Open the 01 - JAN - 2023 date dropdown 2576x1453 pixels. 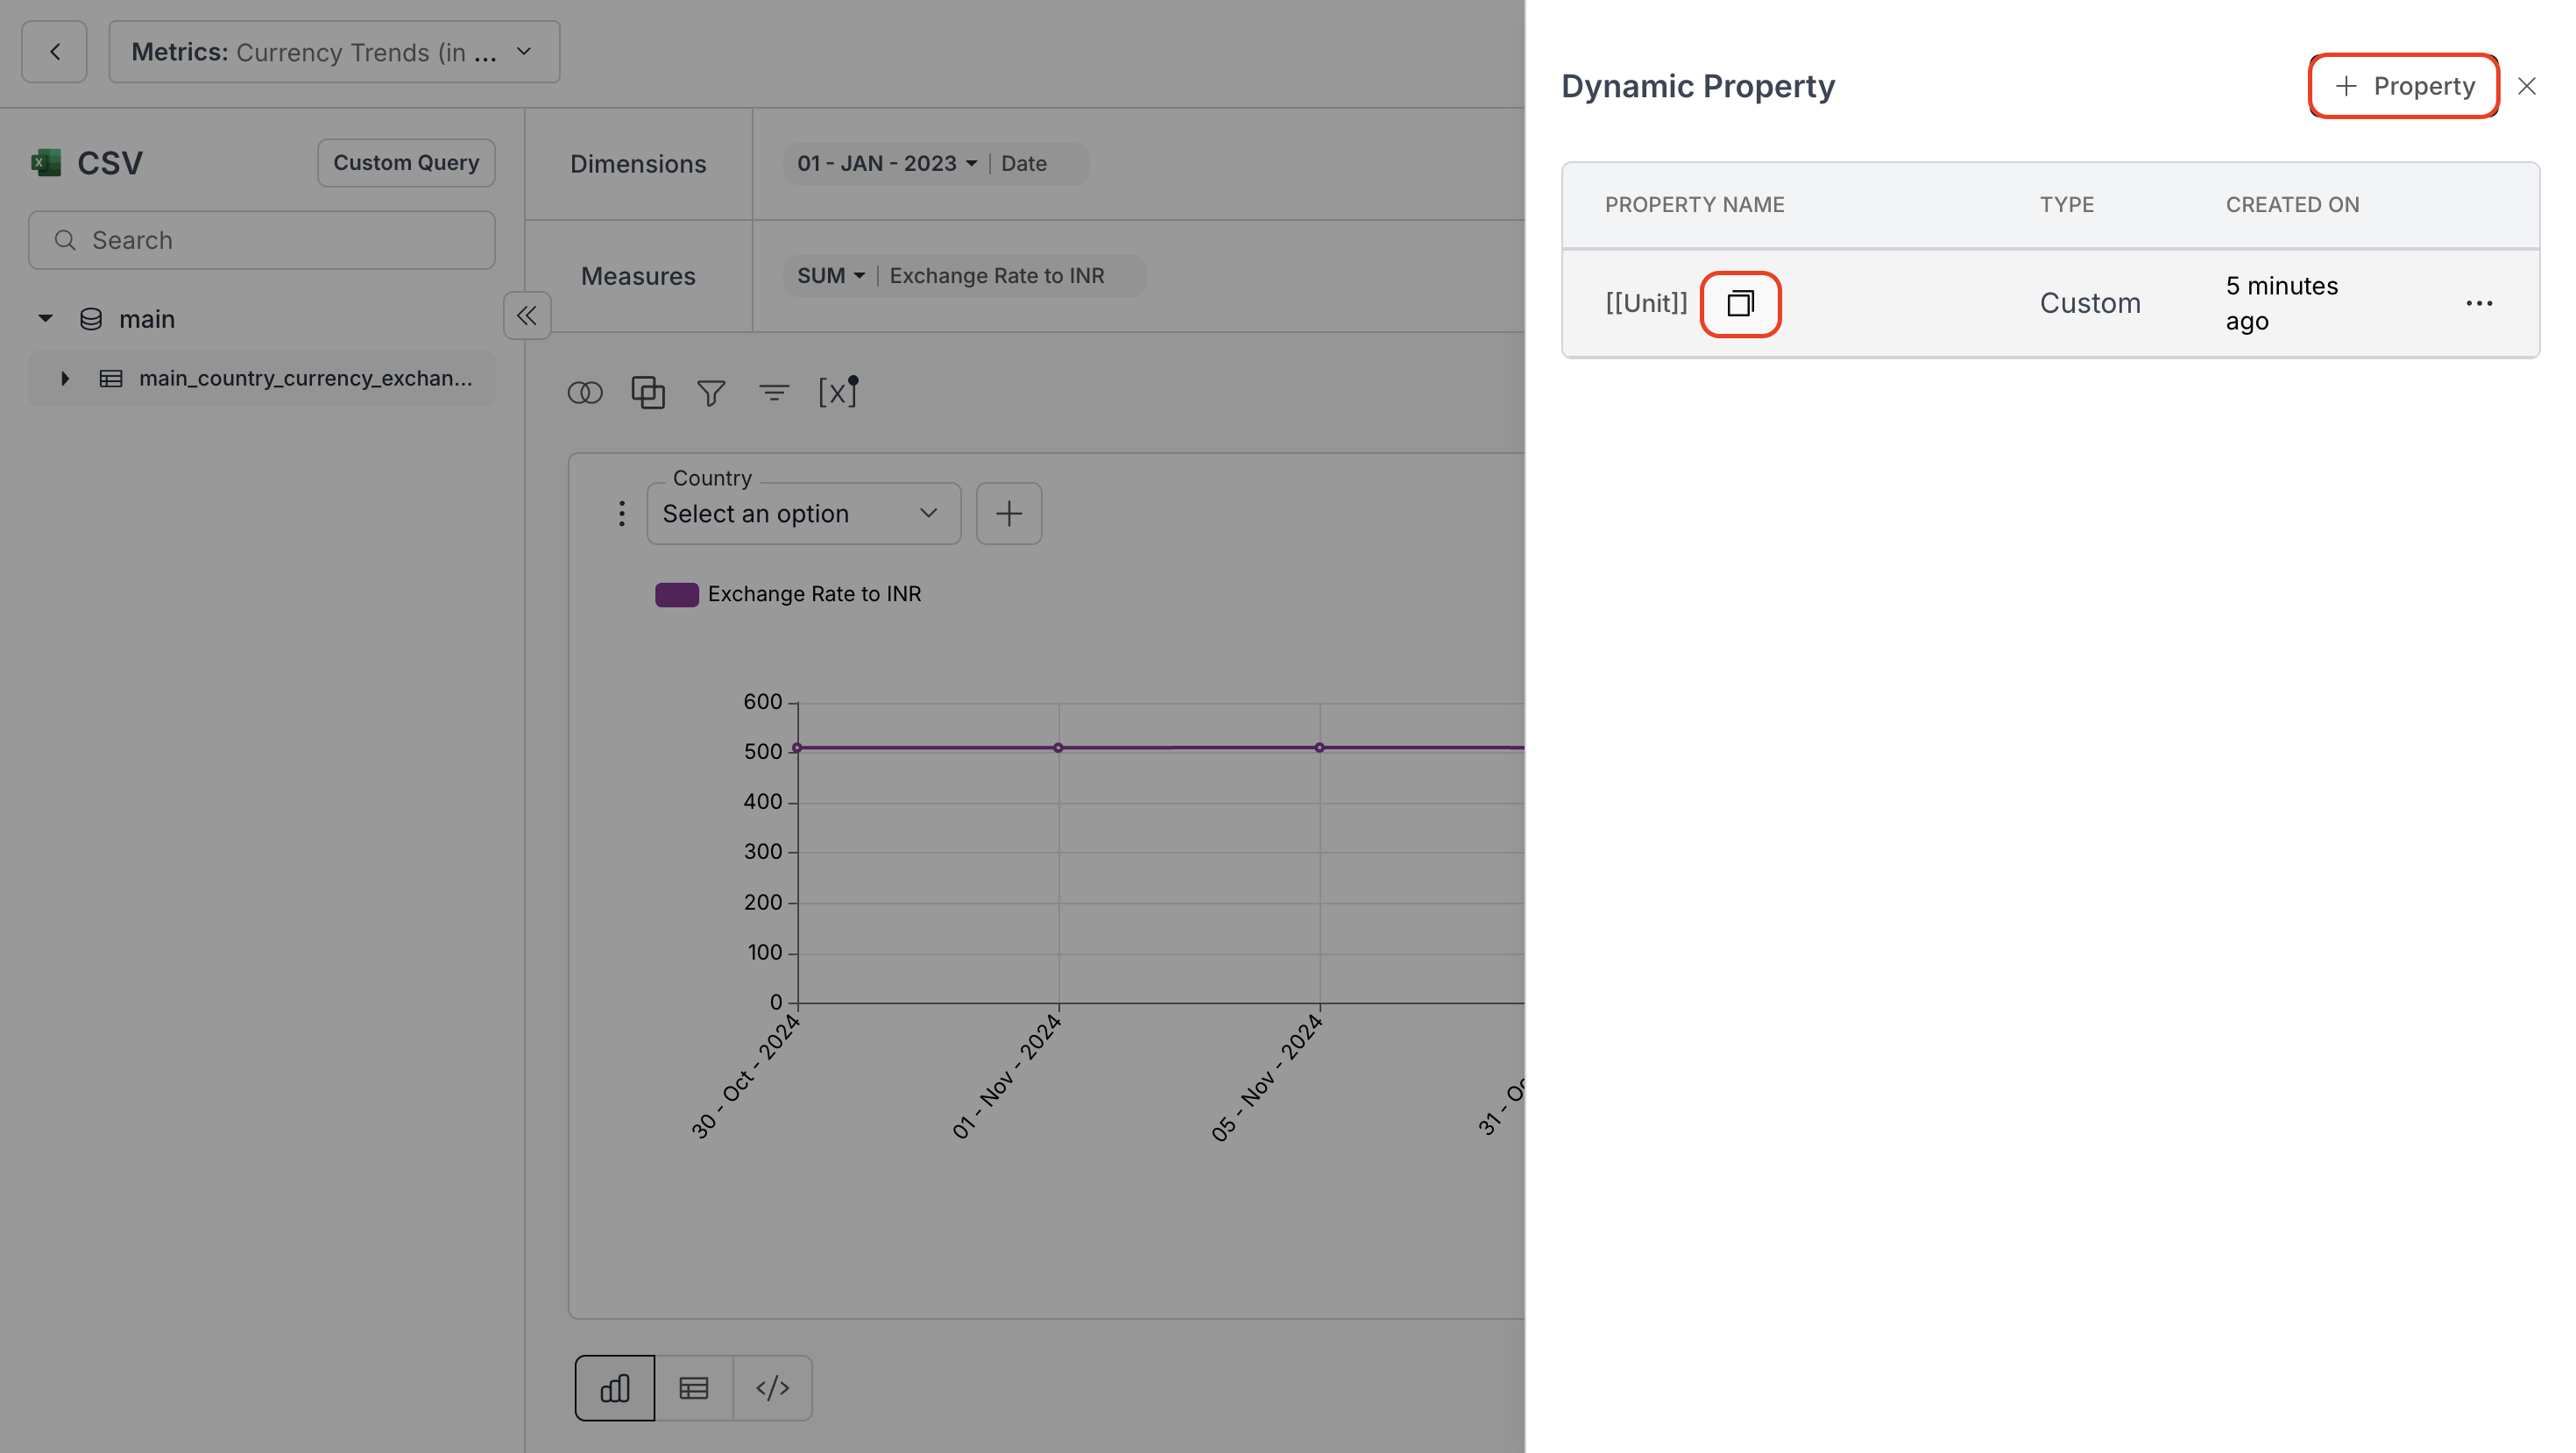[885, 163]
